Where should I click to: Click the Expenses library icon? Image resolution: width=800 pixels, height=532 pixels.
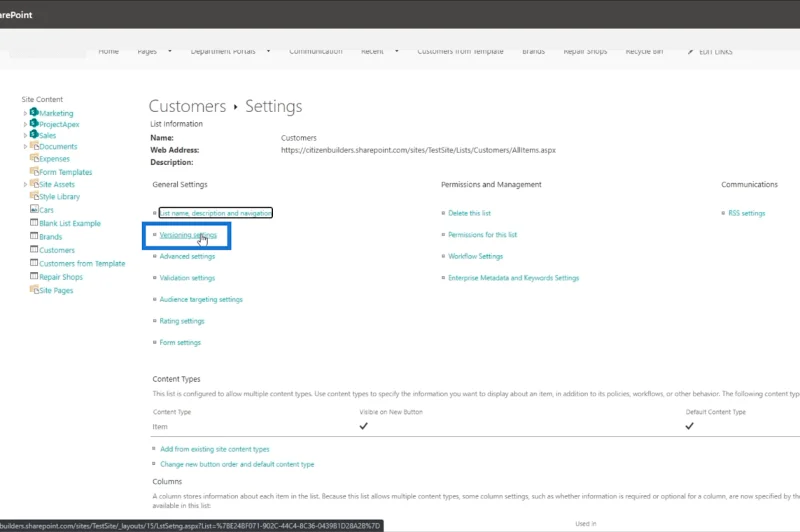(x=34, y=158)
